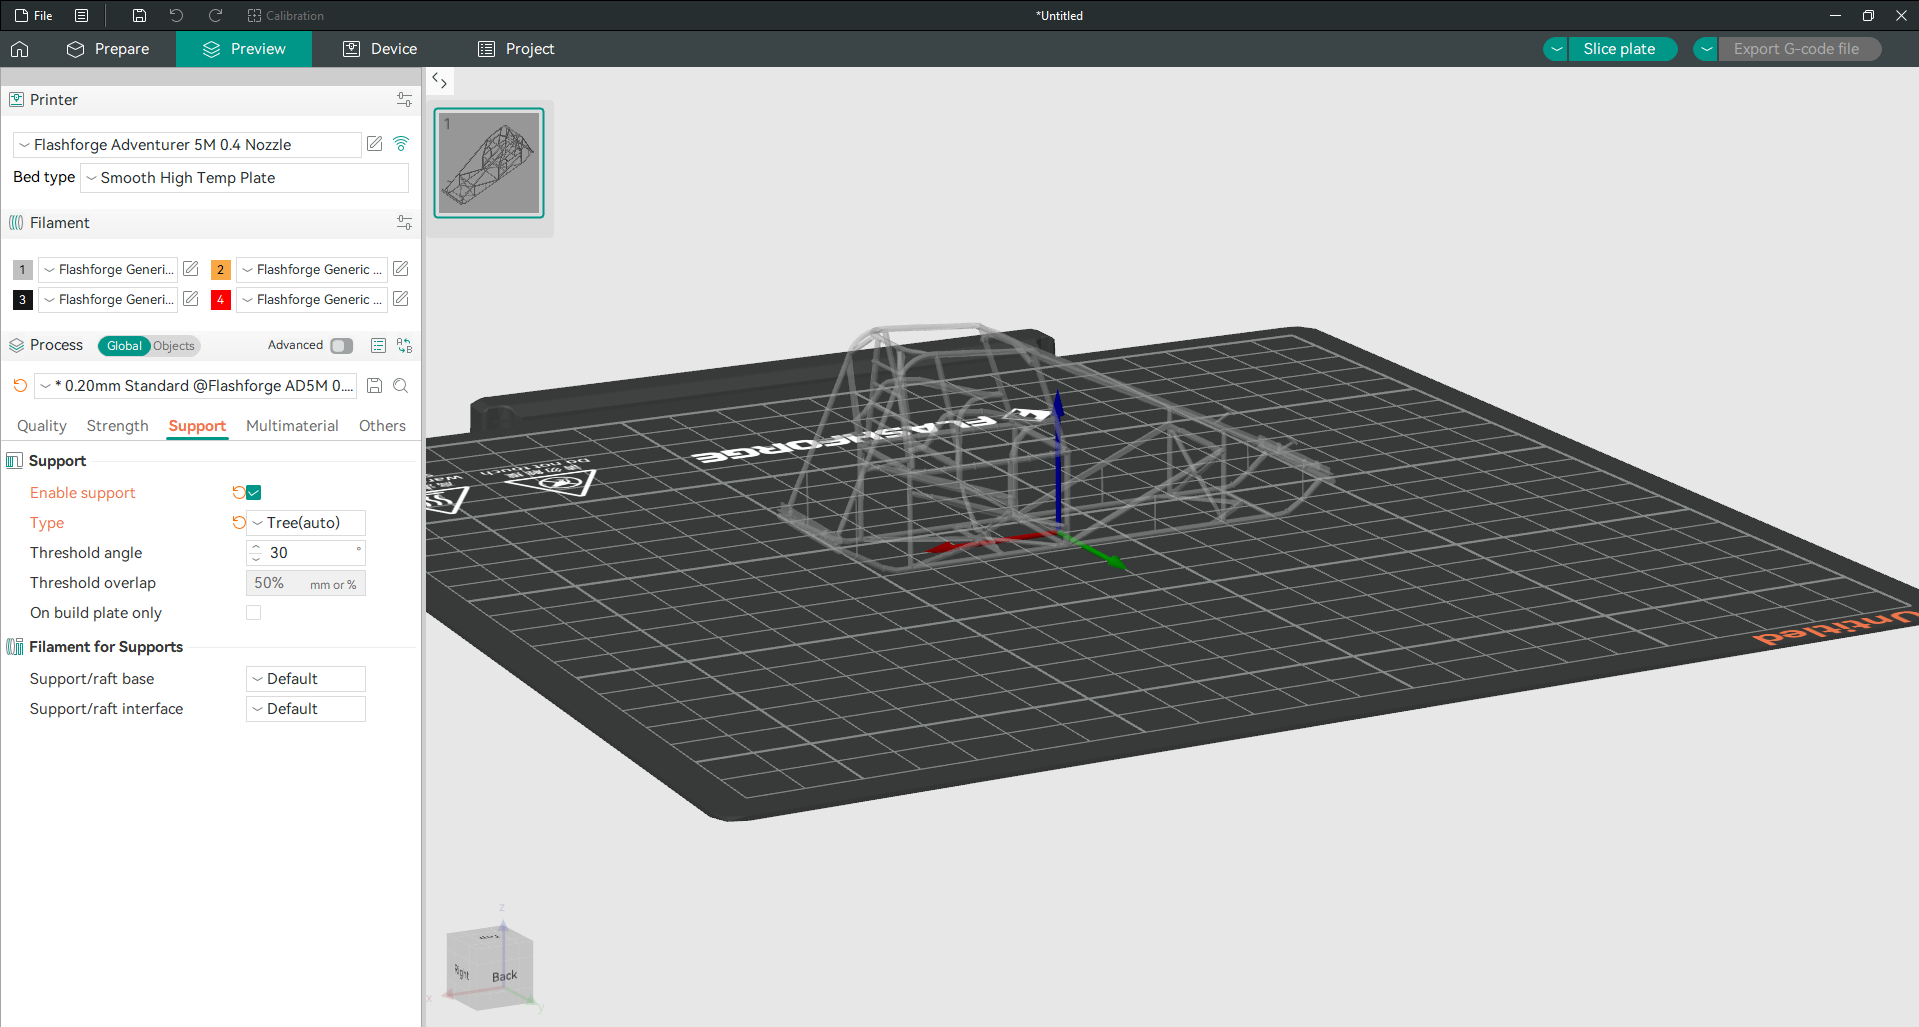Screen dimensions: 1919x1027
Task: Switch to the Prepare tab
Action: pos(108,49)
